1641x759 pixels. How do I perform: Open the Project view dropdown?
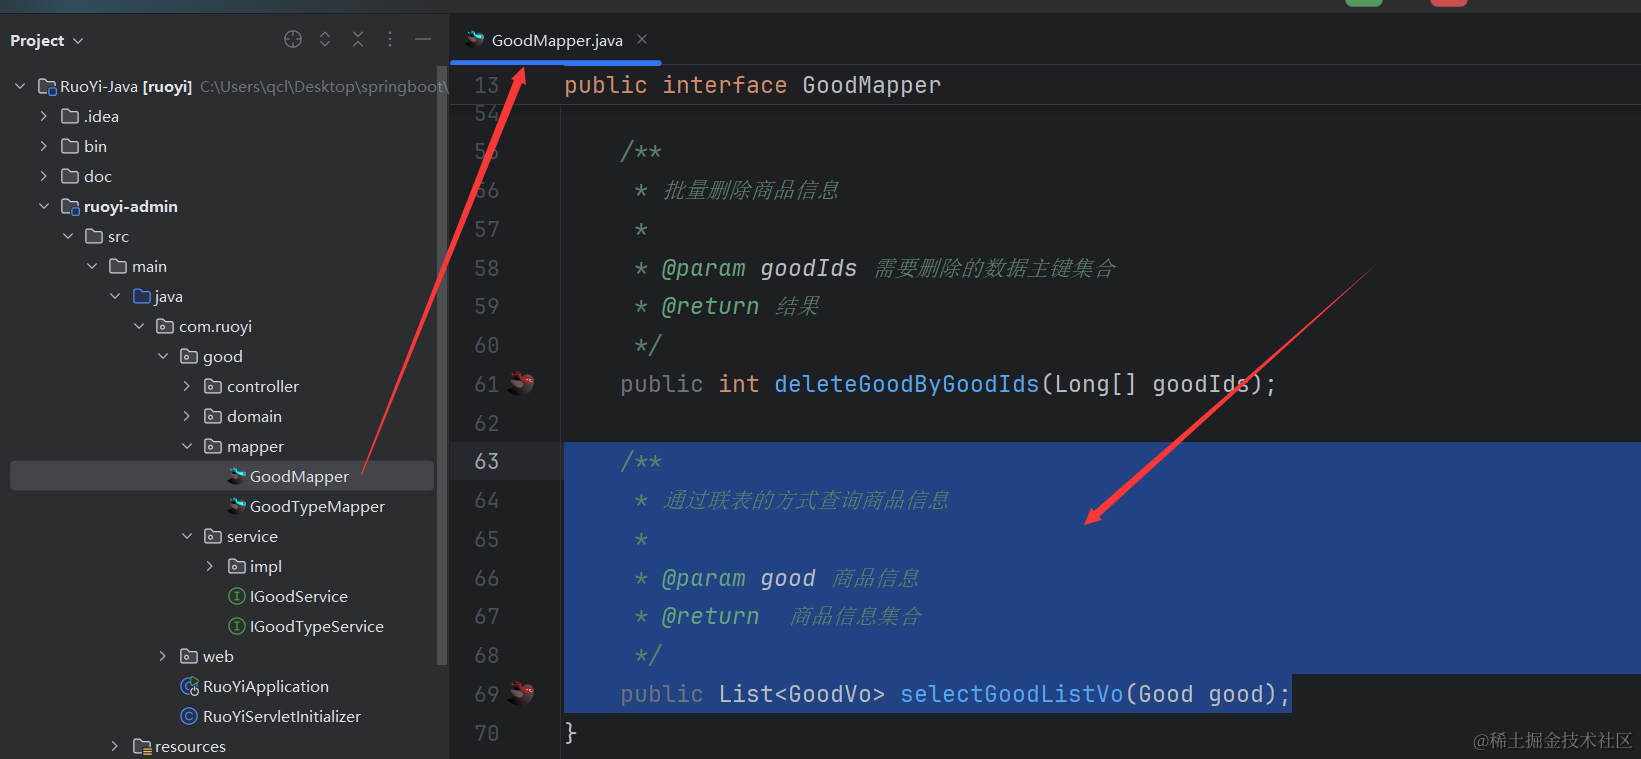[47, 41]
